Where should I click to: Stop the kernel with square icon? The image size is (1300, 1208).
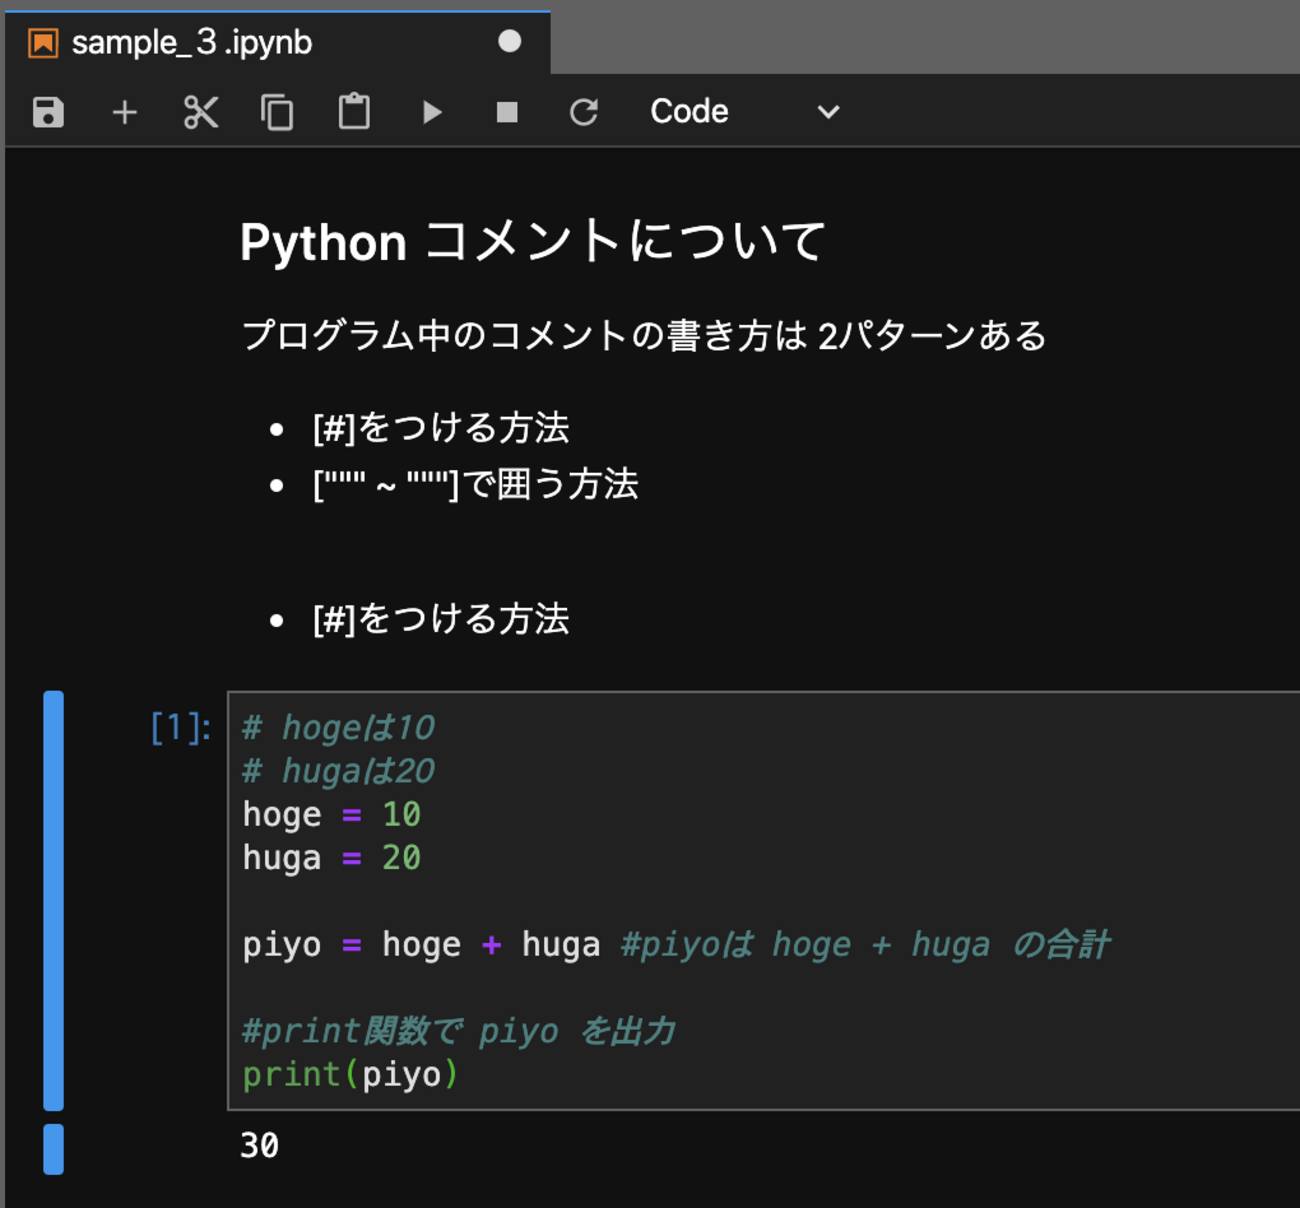[507, 112]
